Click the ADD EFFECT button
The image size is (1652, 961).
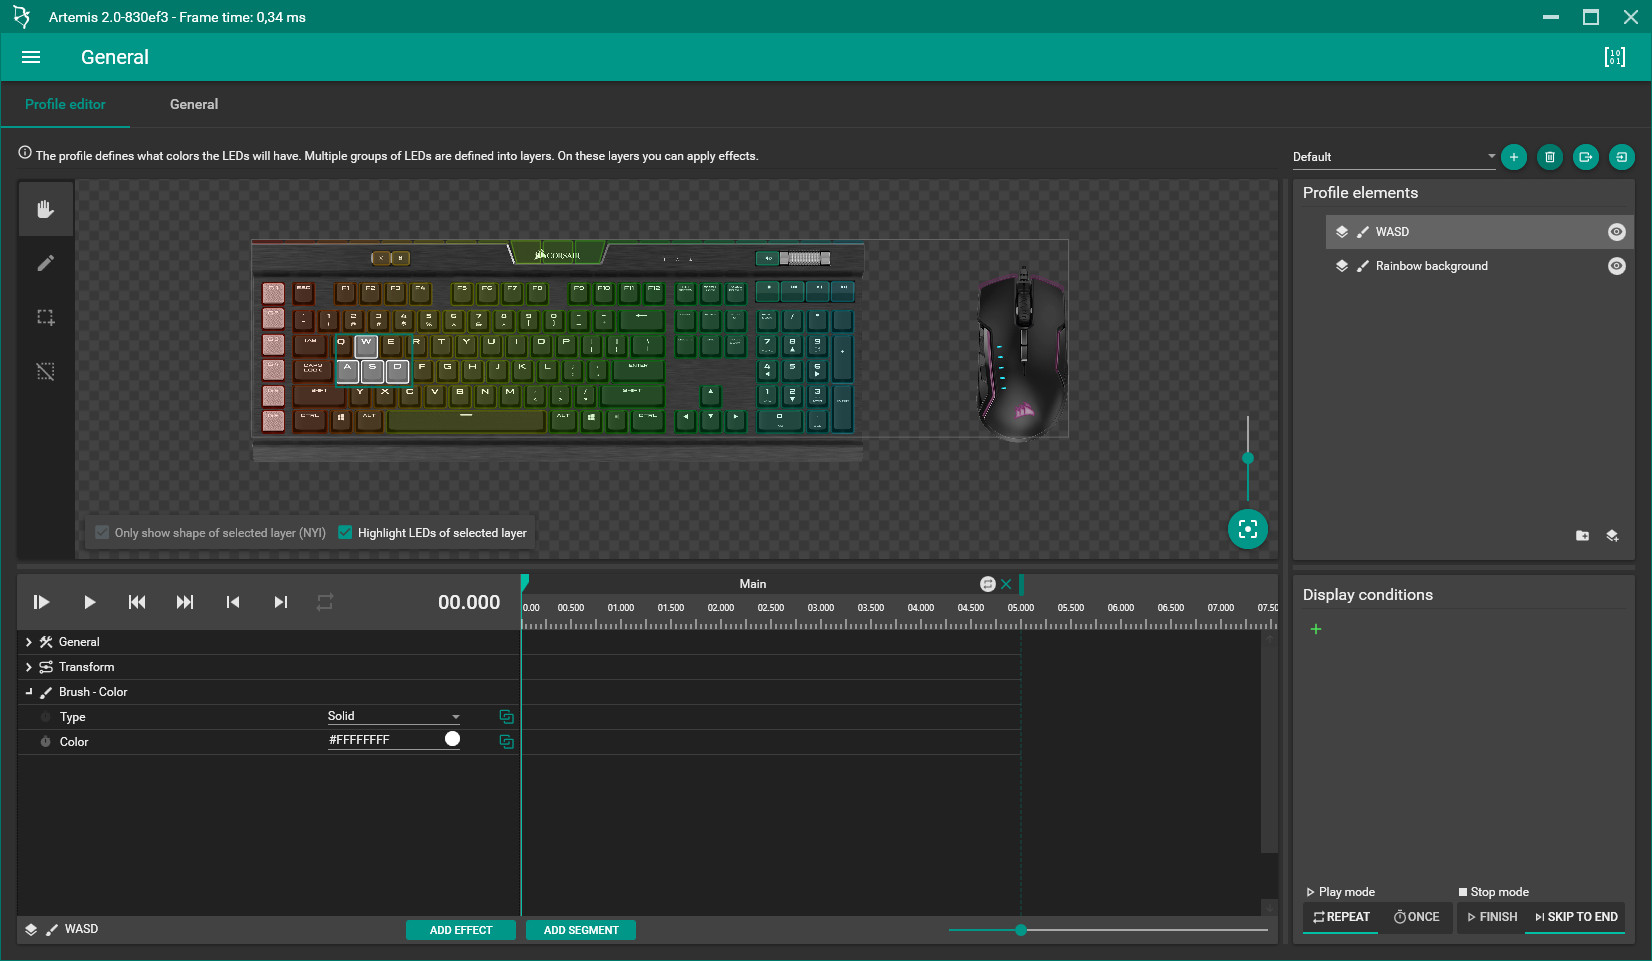pyautogui.click(x=461, y=930)
